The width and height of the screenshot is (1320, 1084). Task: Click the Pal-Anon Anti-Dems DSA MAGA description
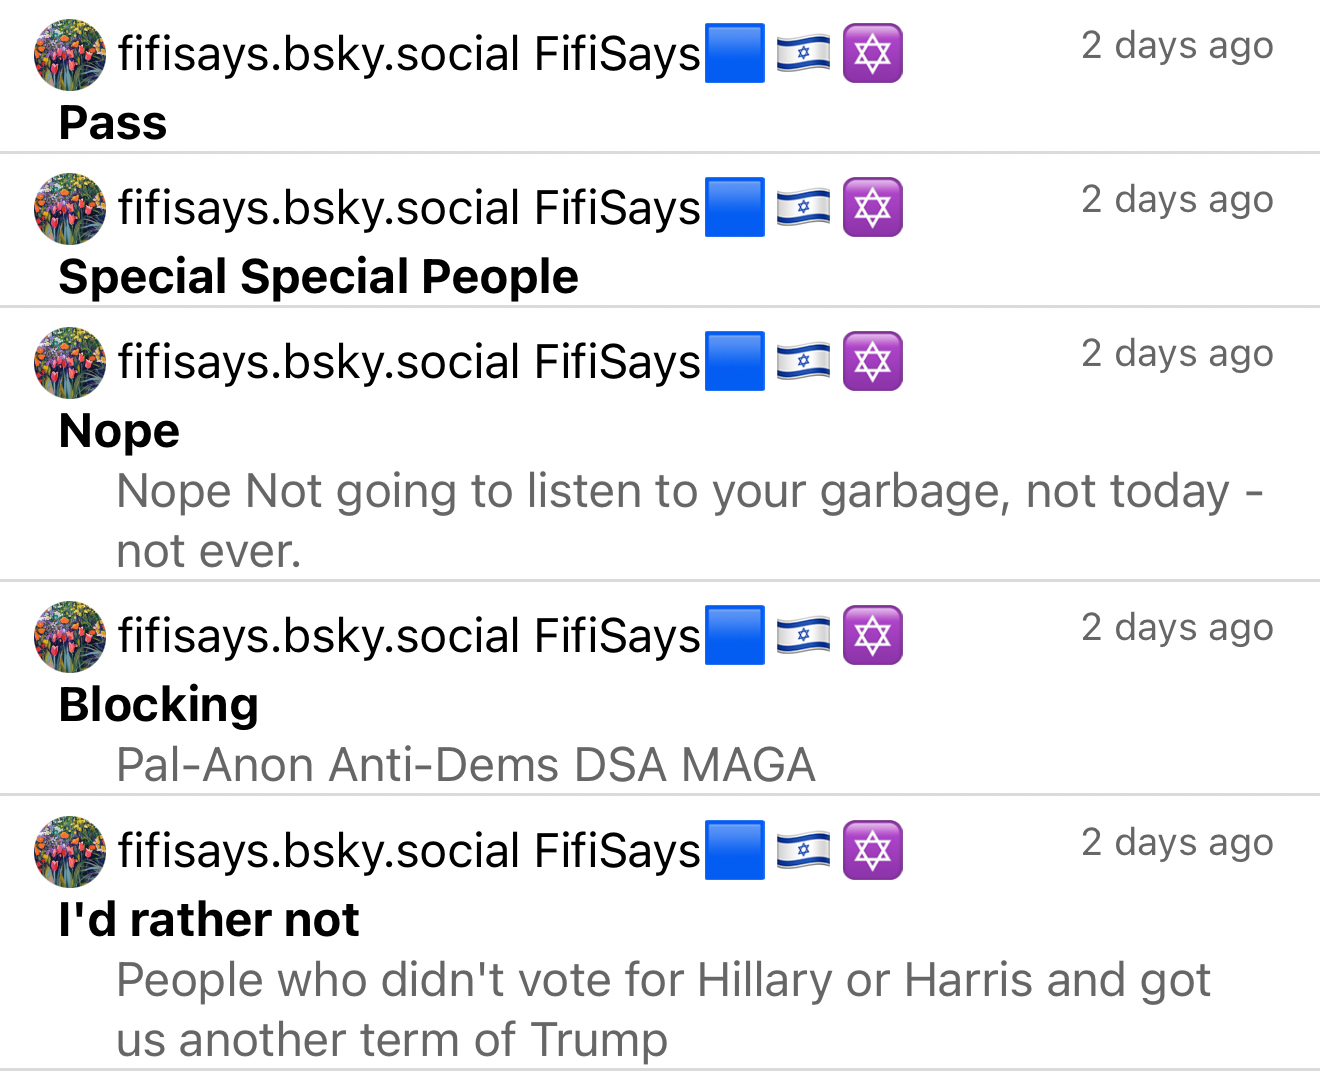[x=466, y=765]
